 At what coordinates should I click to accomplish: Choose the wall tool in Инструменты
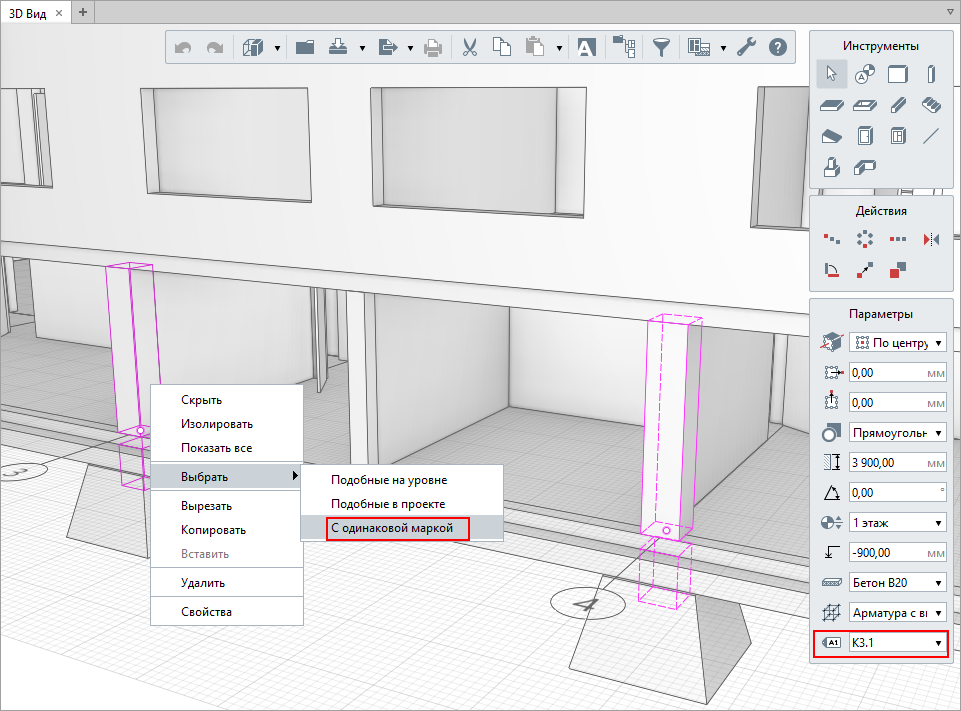click(x=898, y=73)
